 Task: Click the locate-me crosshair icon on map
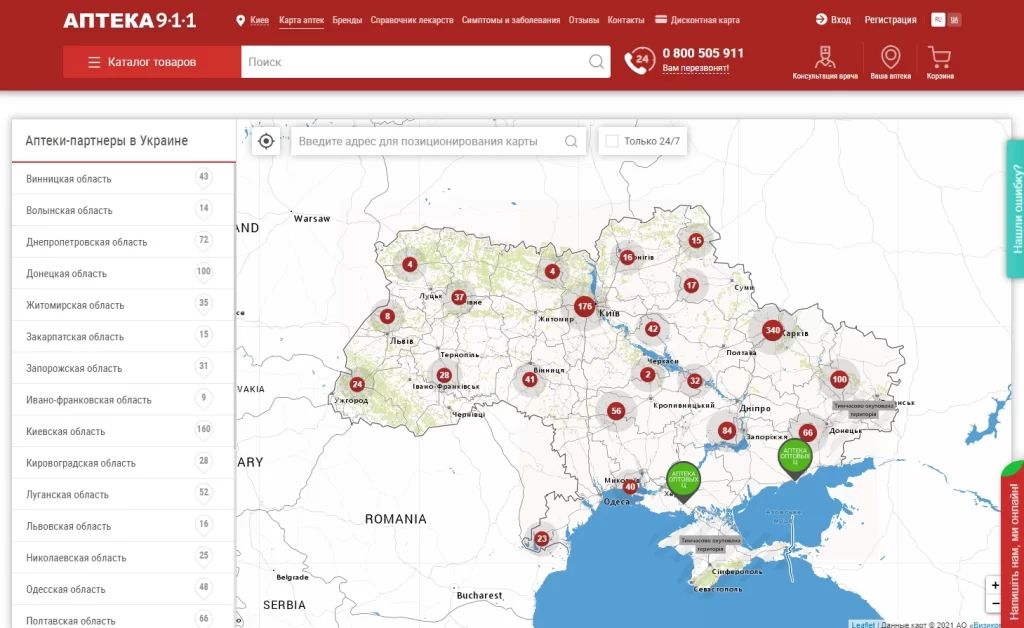(x=266, y=141)
